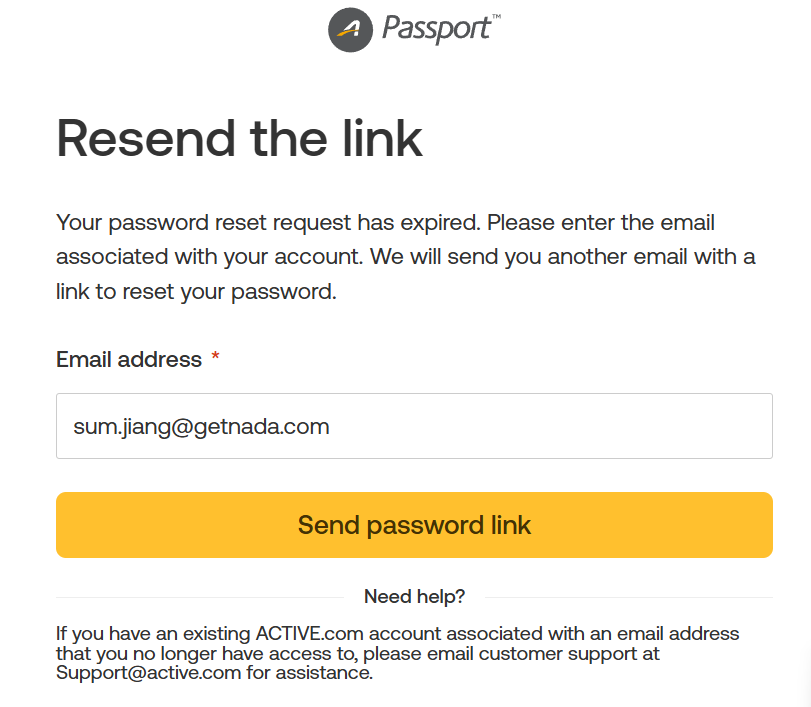
Task: Click the Support@active.com email address
Action: coord(148,672)
